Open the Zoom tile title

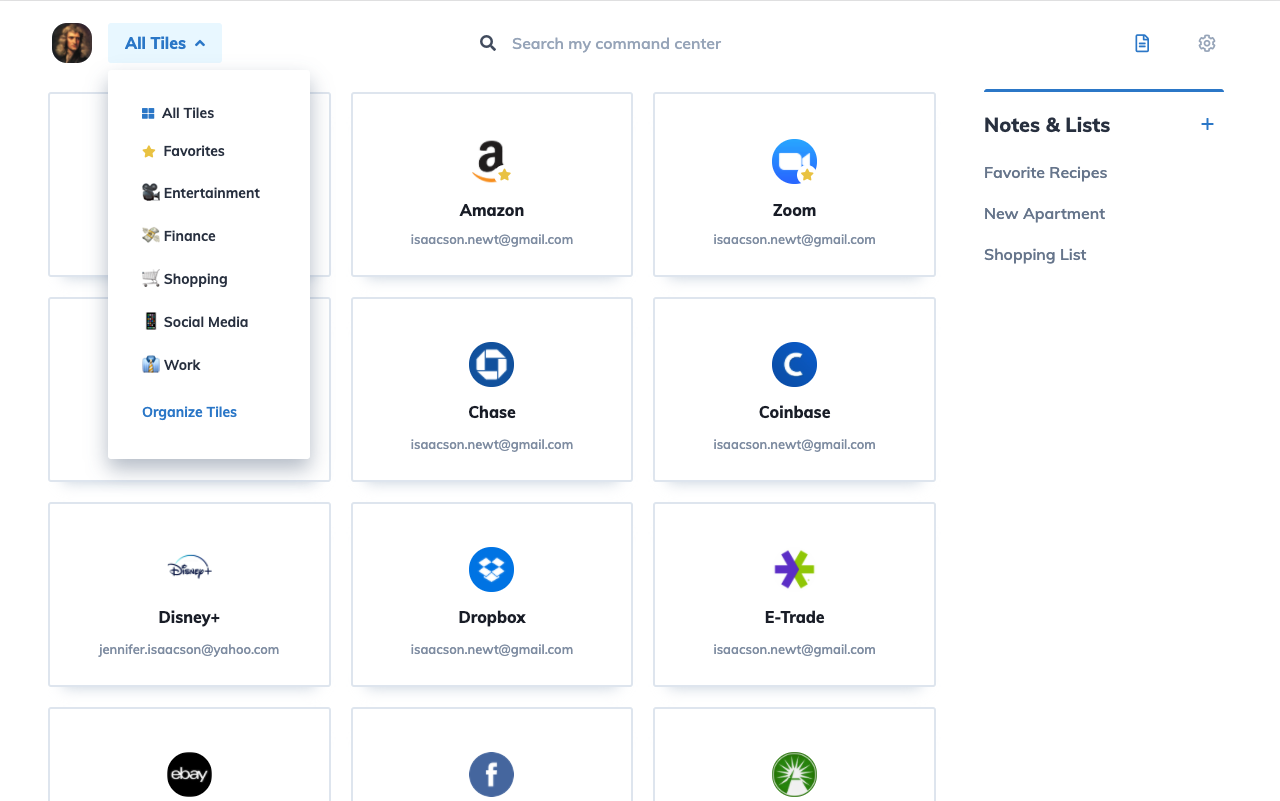794,210
